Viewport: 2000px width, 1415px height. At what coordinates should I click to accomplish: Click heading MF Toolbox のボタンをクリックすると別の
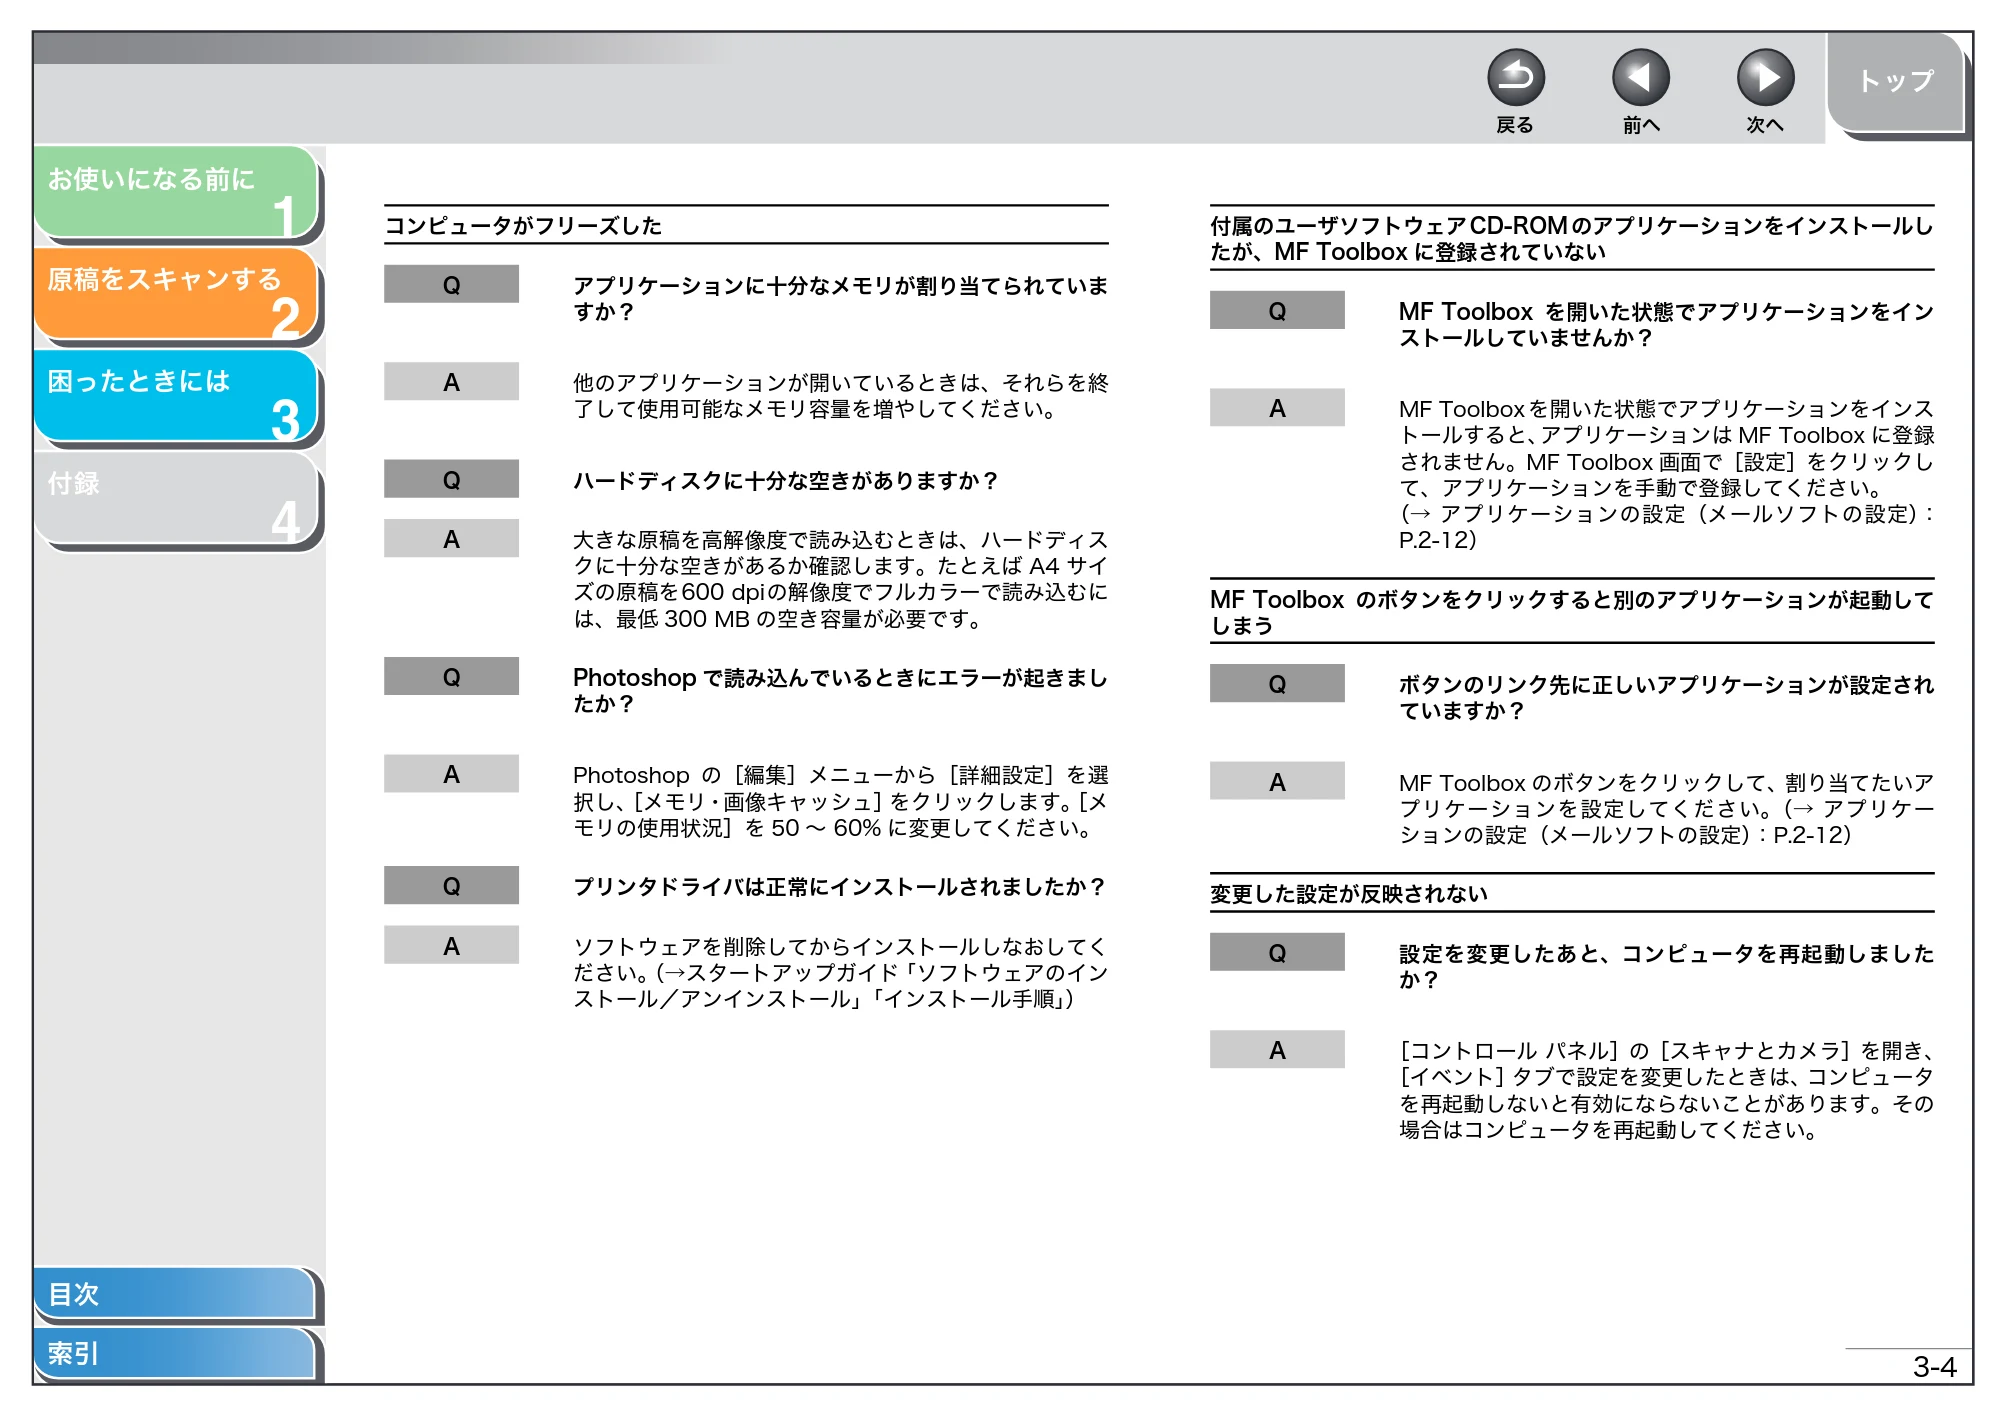click(x=1571, y=612)
